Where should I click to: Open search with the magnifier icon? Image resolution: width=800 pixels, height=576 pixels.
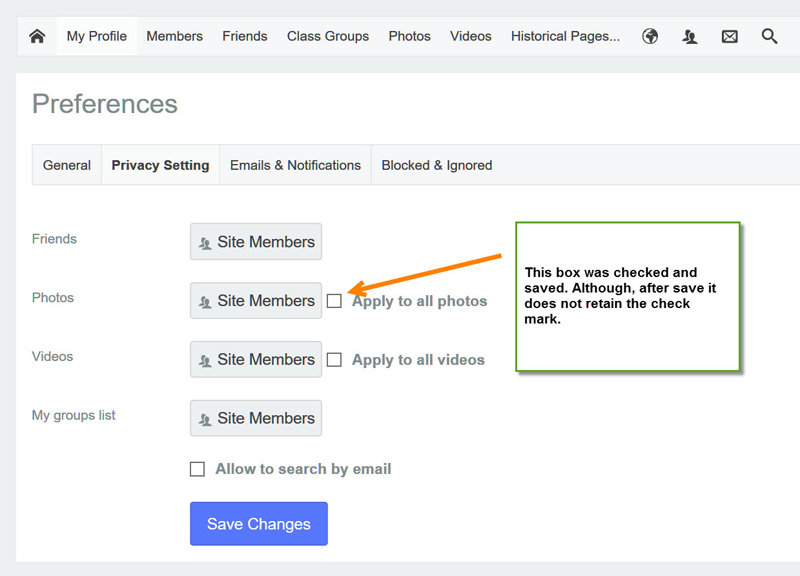point(769,36)
